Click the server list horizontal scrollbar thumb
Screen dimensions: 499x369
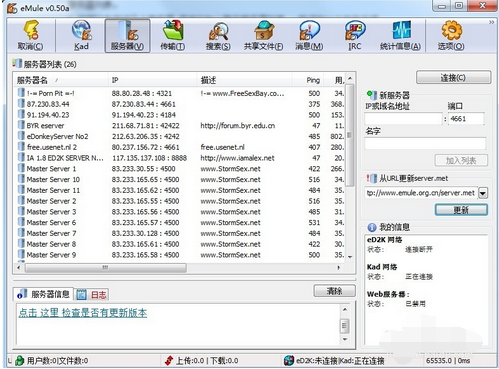(x=105, y=267)
